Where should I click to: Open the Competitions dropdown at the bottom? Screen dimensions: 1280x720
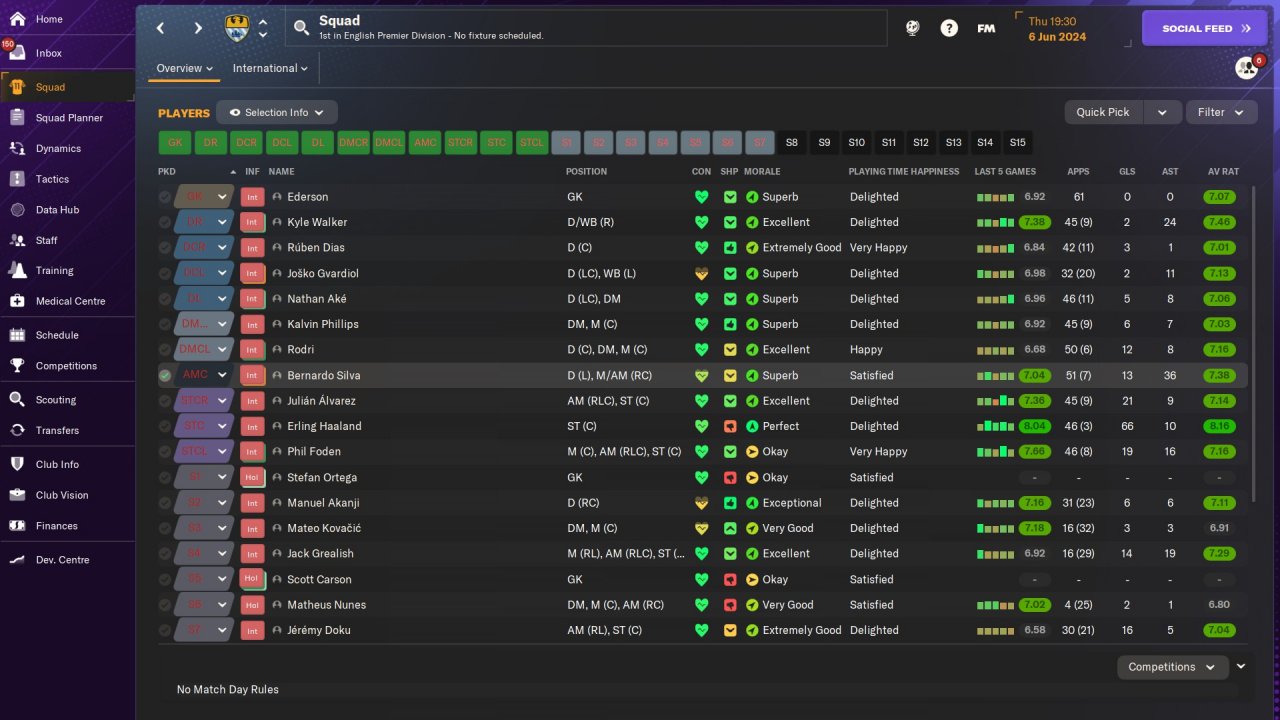click(x=1172, y=667)
